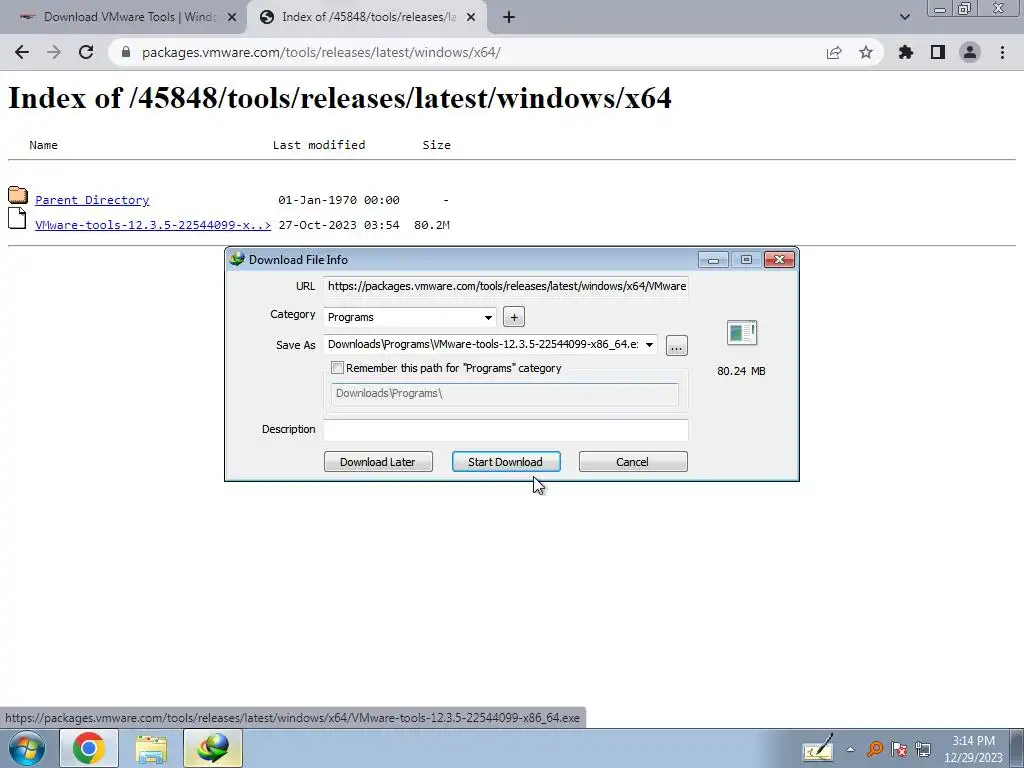The width and height of the screenshot is (1024, 768).
Task: Click the 27-Oct-2023 03:54 date
Action: click(x=339, y=225)
